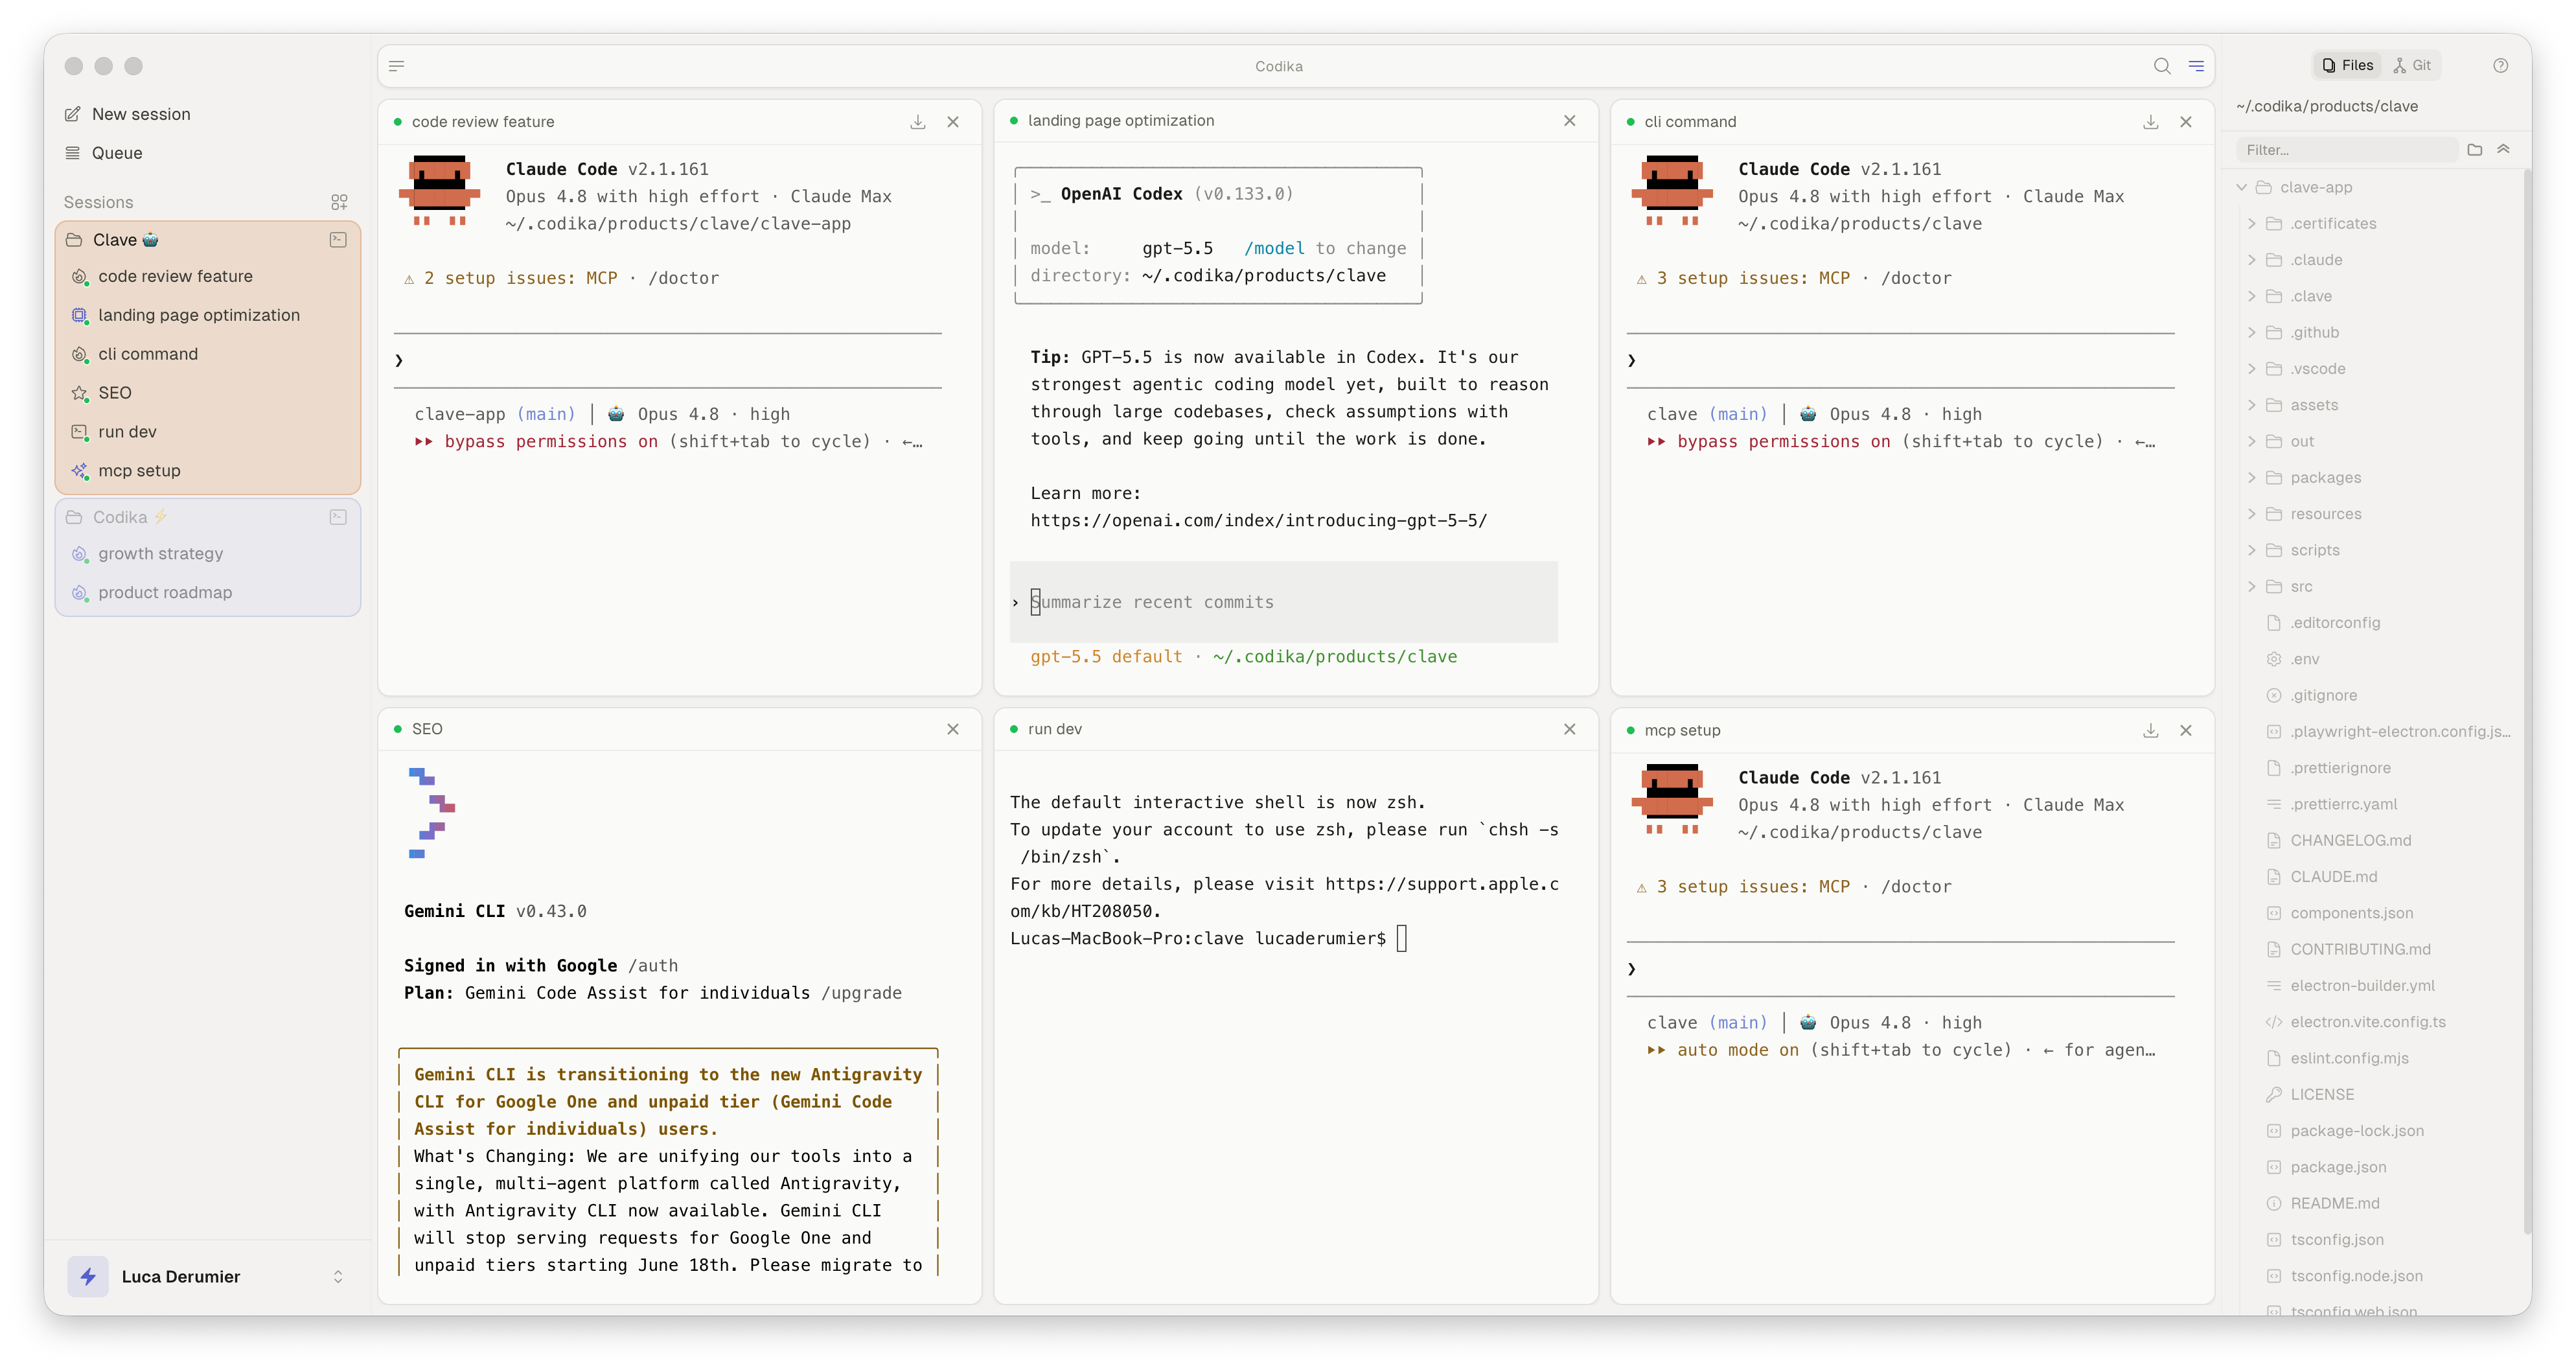The width and height of the screenshot is (2576, 1370).
Task: Toggle the sidebar using the header lines icon
Action: coord(397,66)
